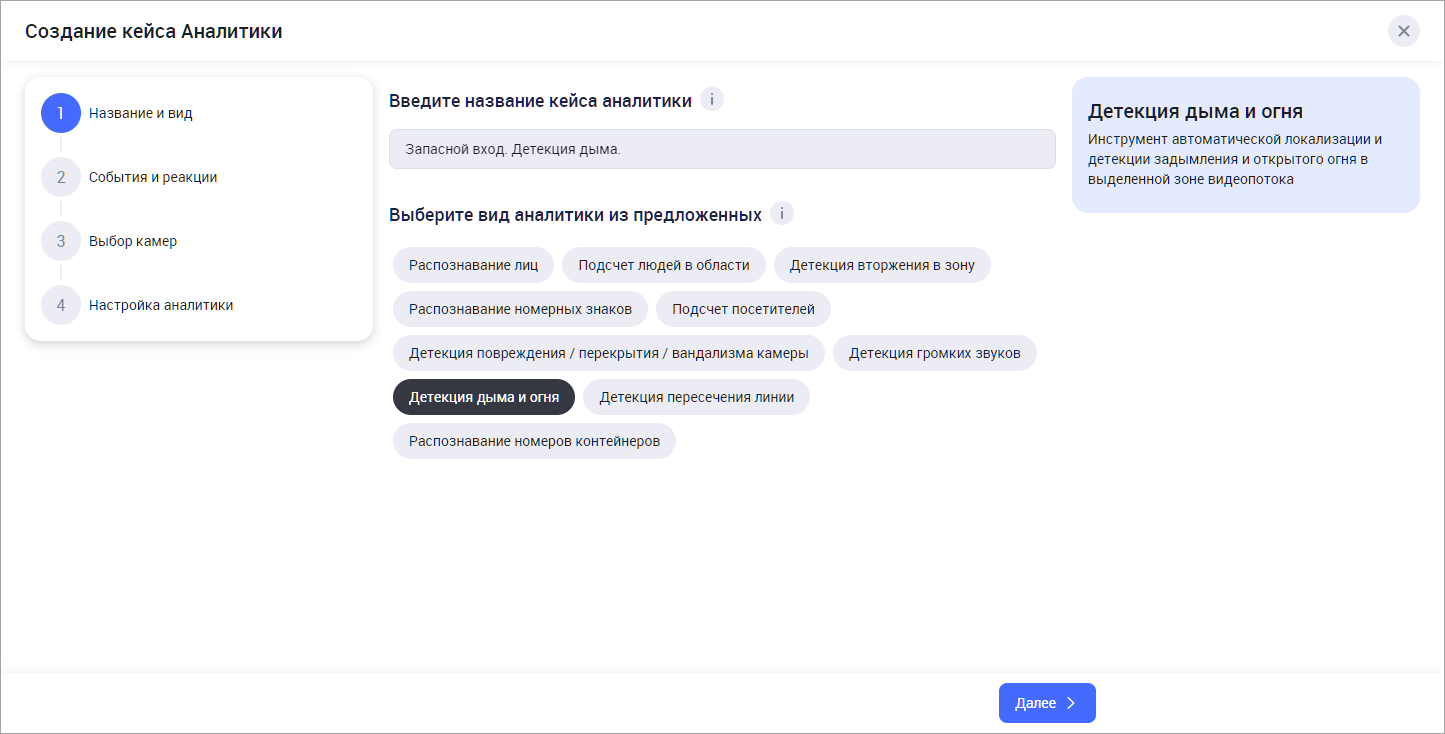Choose Детекция пересечения линии analytics
Image resolution: width=1445 pixels, height=734 pixels.
click(x=696, y=397)
